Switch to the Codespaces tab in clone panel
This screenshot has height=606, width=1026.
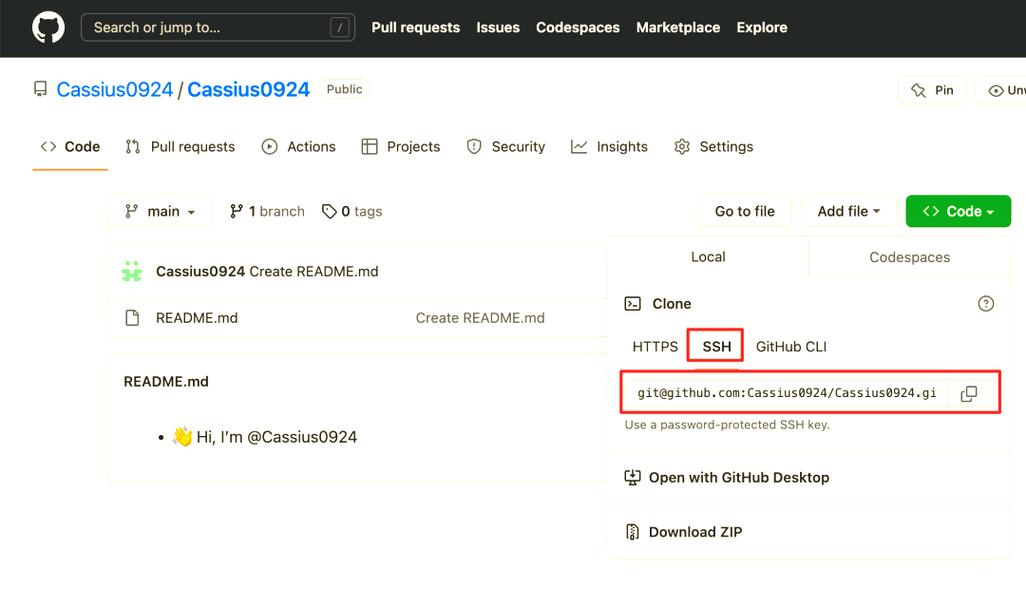pos(910,257)
